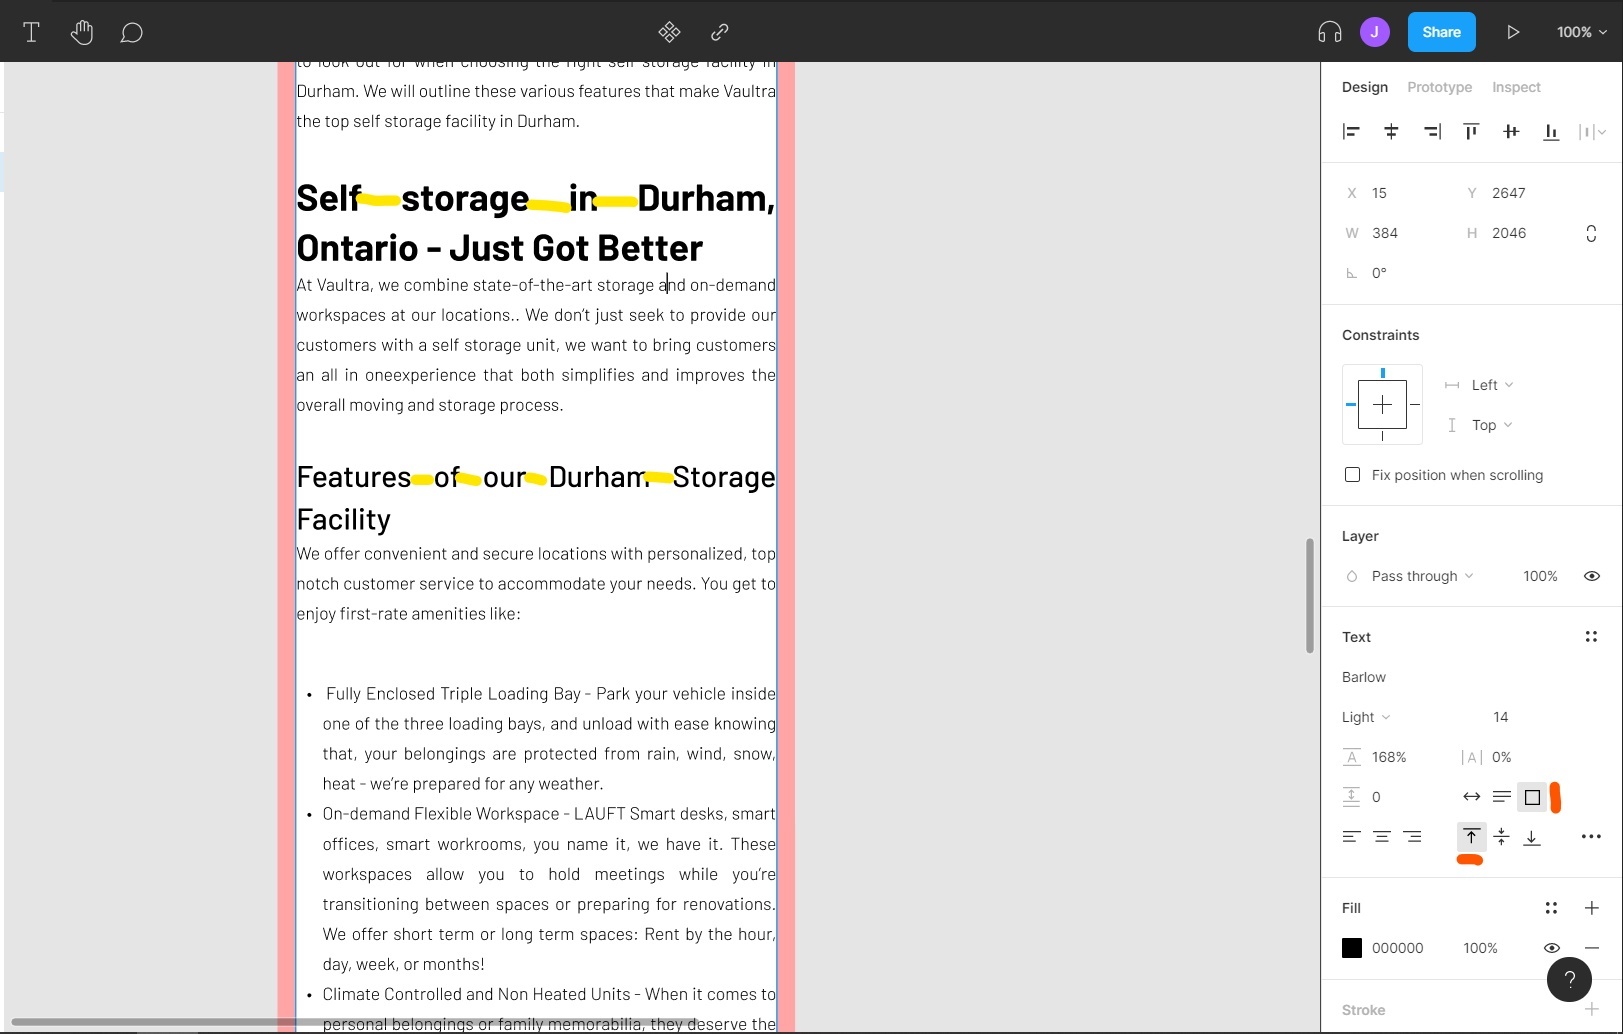This screenshot has width=1623, height=1034.
Task: Open the help question mark button
Action: 1569,979
